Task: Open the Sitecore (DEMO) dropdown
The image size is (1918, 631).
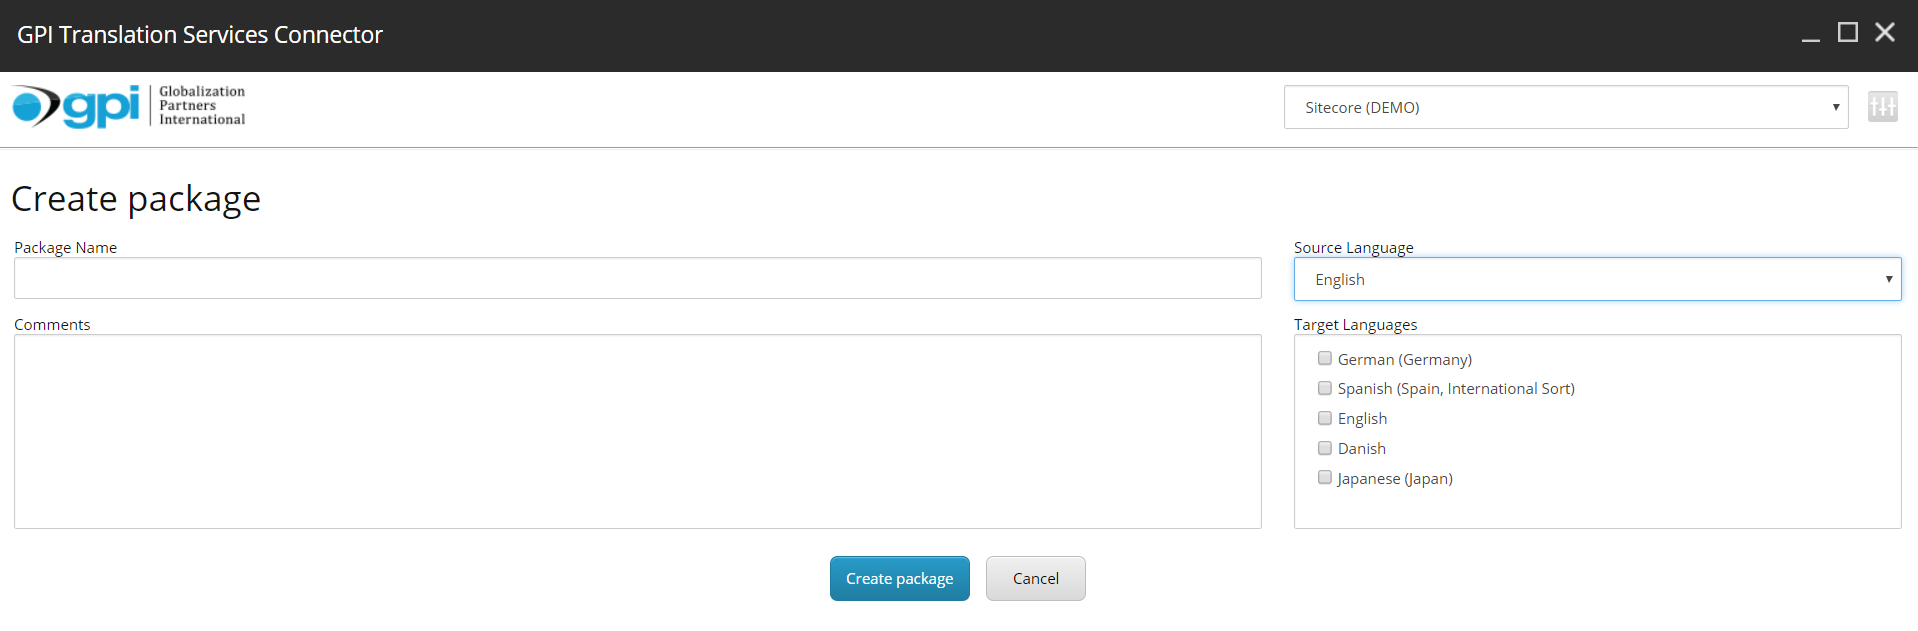Action: click(1565, 107)
